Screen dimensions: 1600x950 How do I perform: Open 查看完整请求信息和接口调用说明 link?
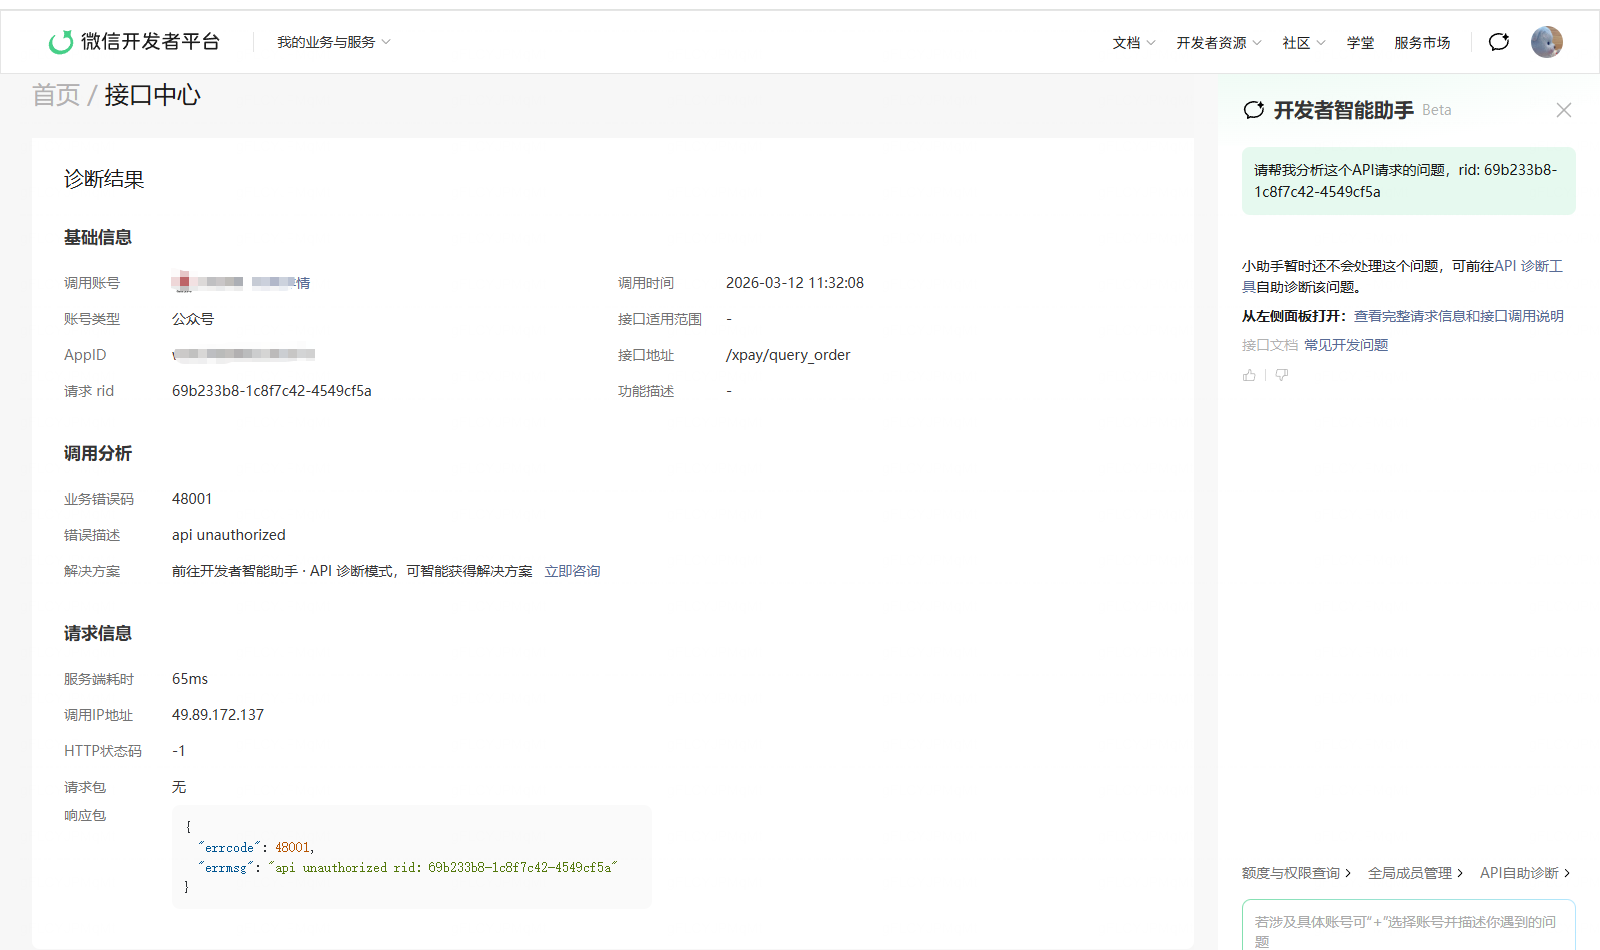pyautogui.click(x=1459, y=316)
